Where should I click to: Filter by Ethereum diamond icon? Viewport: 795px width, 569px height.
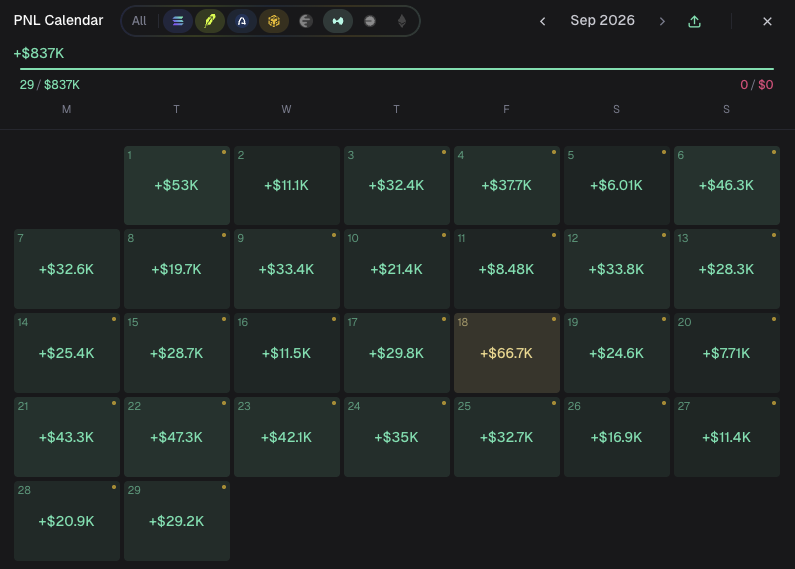tap(402, 21)
